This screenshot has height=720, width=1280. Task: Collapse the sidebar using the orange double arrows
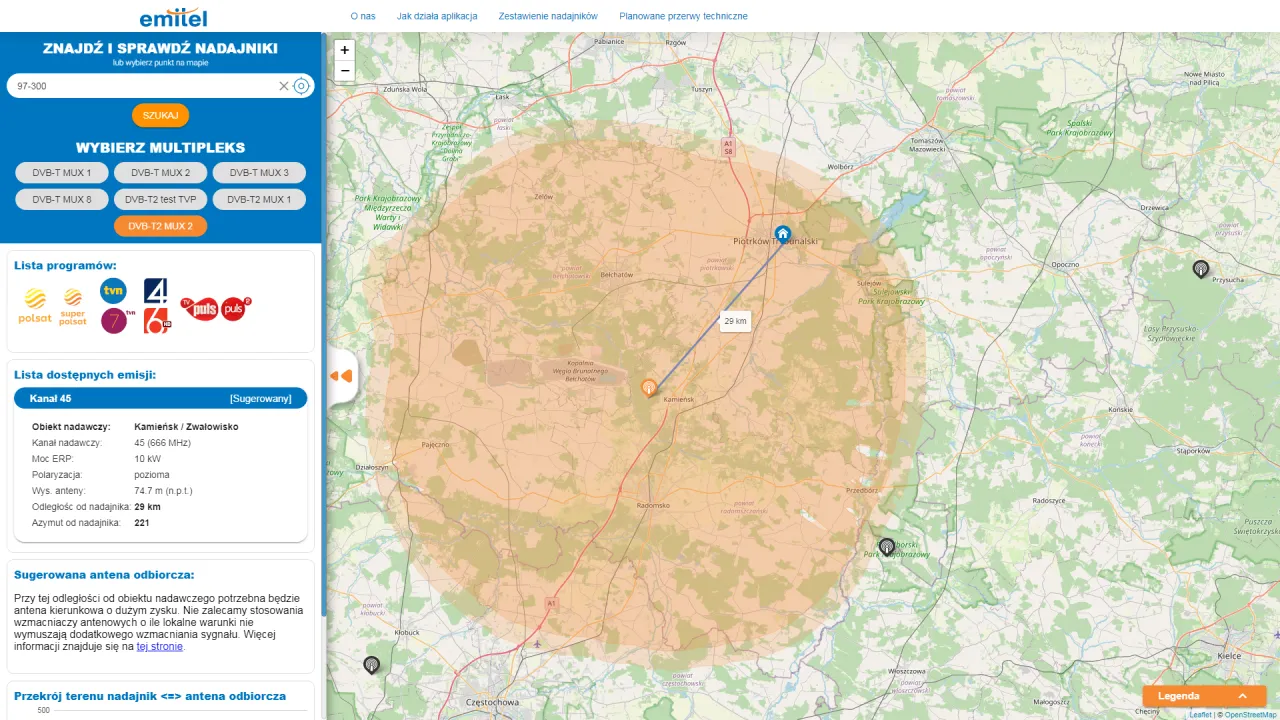tap(341, 375)
